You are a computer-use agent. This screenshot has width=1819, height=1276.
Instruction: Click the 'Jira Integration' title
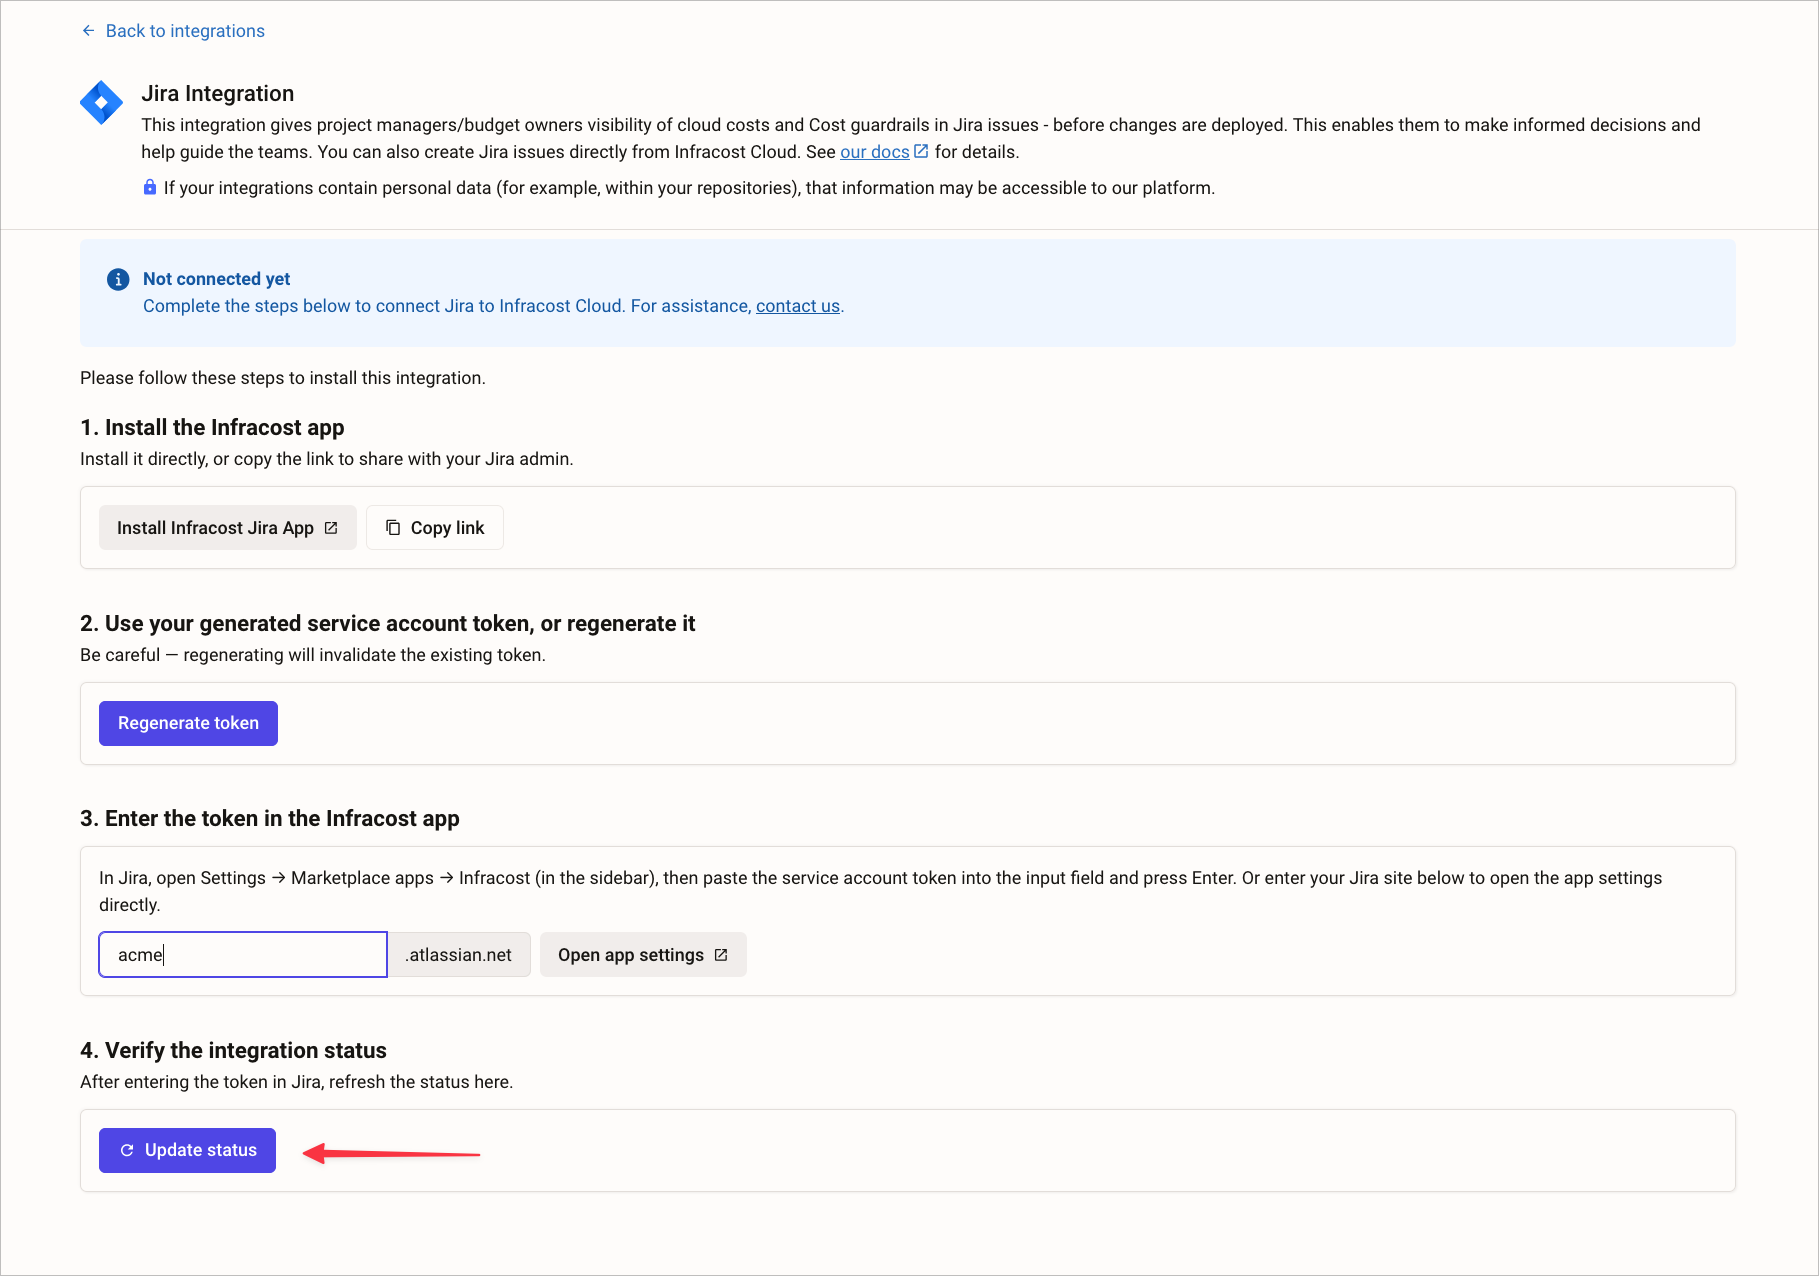click(x=218, y=94)
